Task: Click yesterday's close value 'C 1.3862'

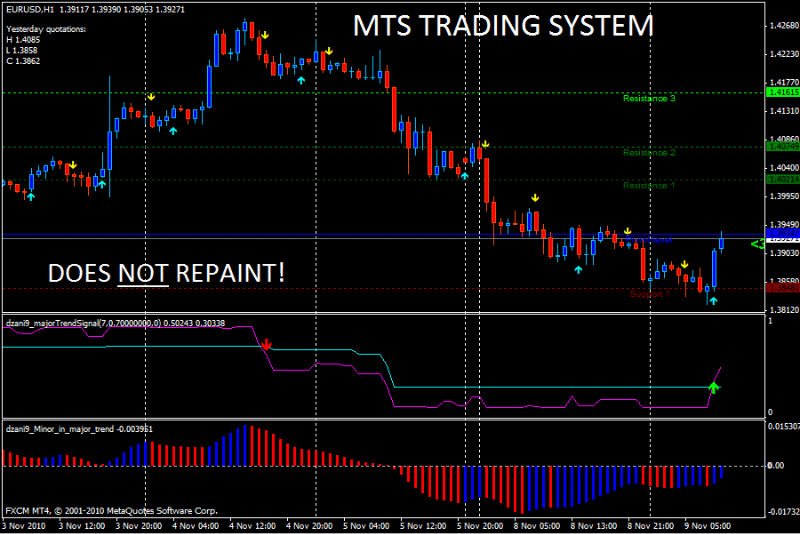Action: point(23,61)
